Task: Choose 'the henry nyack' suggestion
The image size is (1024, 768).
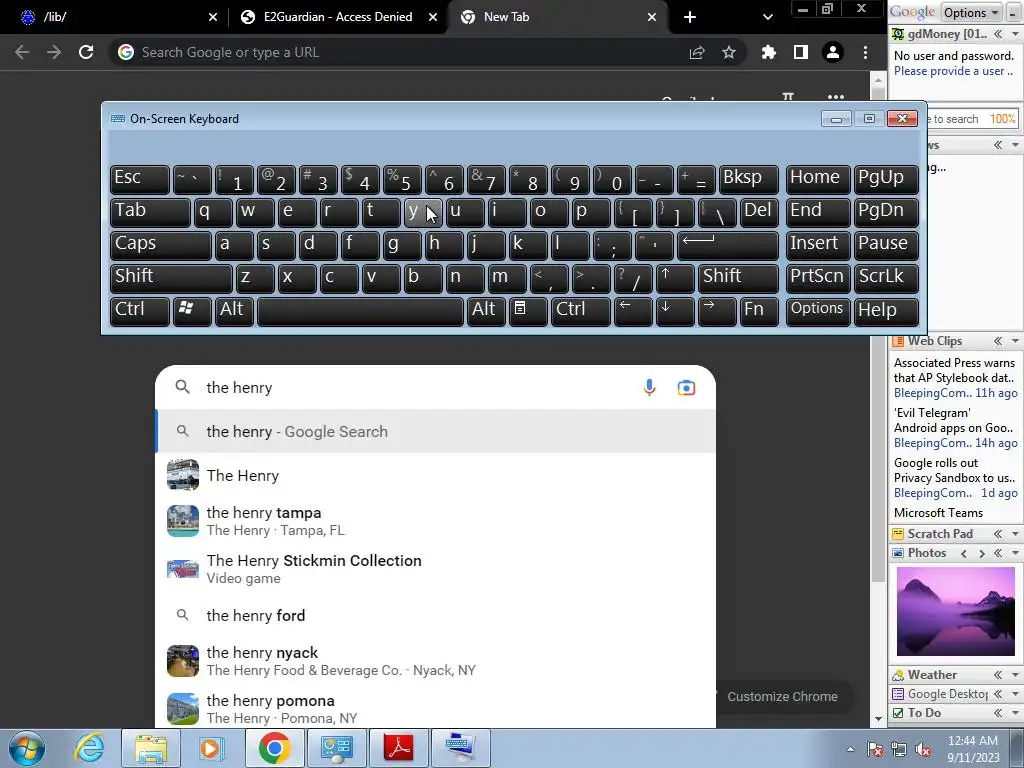Action: pyautogui.click(x=436, y=661)
